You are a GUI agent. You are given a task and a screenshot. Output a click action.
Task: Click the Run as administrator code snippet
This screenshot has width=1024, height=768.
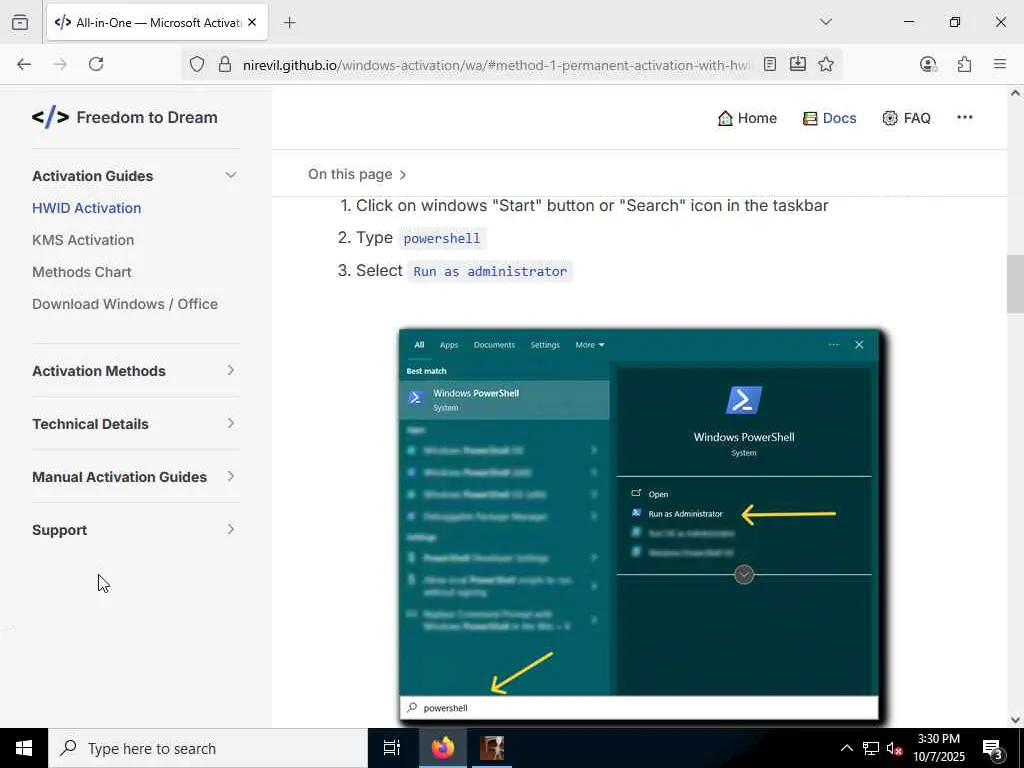coord(490,271)
